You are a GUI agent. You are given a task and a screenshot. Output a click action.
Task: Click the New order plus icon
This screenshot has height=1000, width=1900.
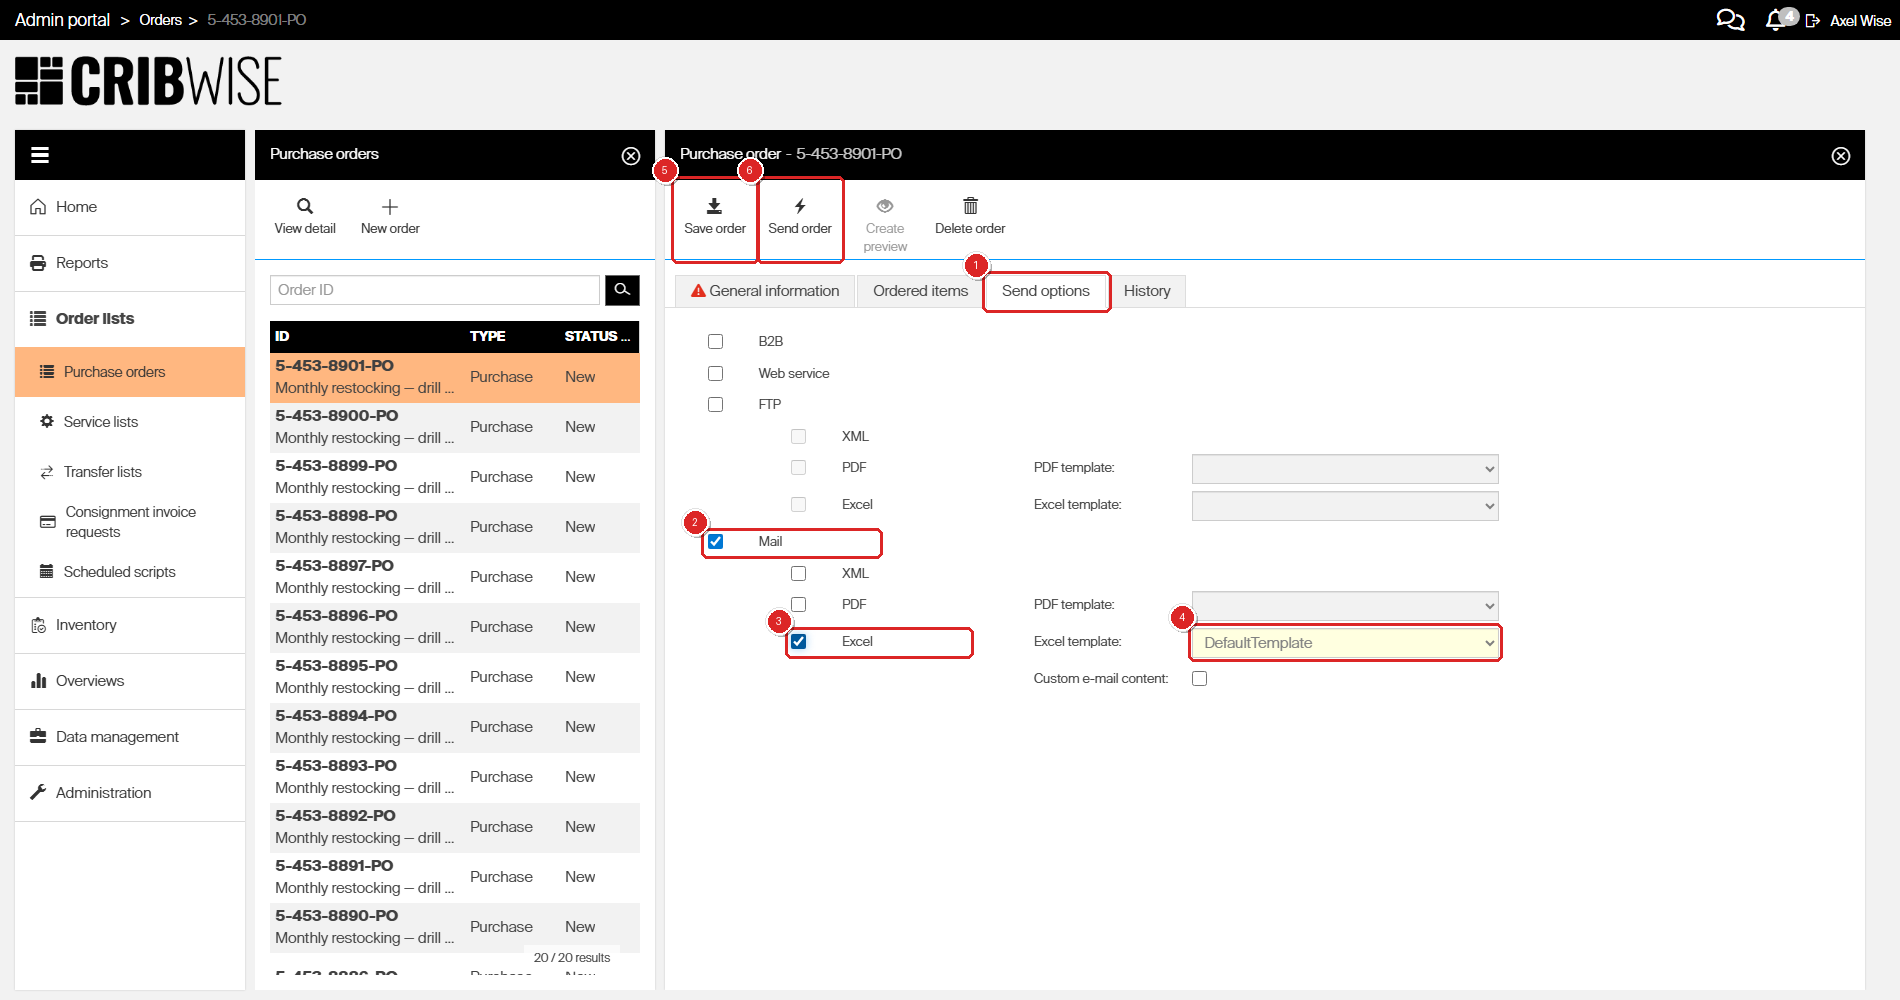tap(390, 207)
